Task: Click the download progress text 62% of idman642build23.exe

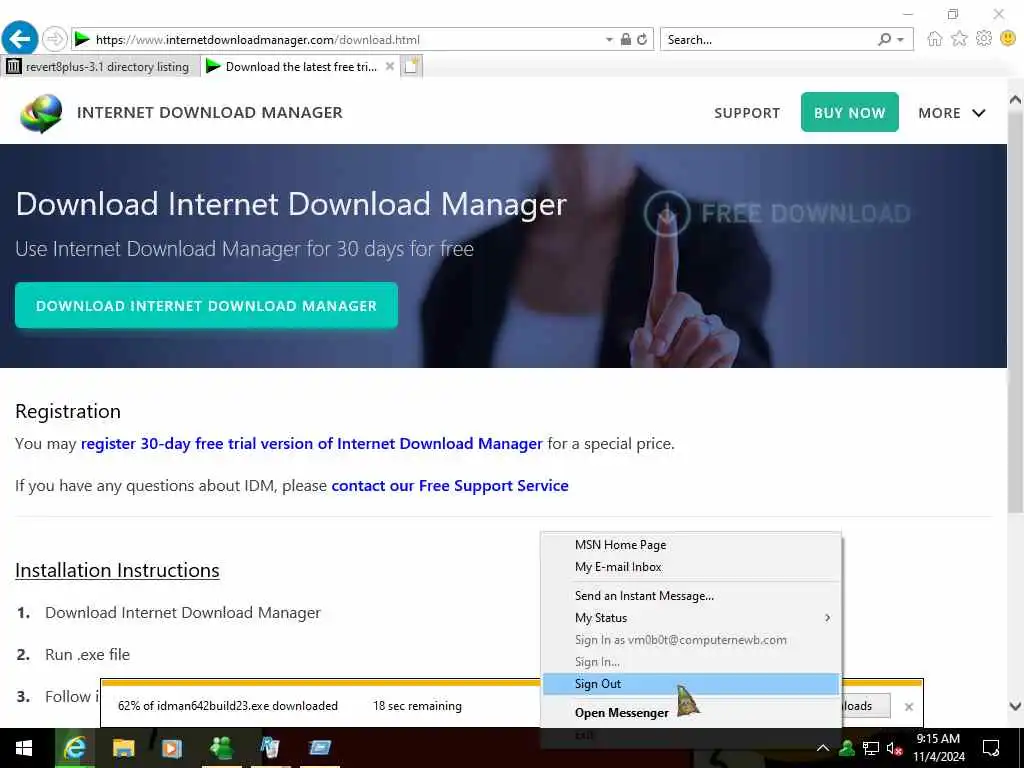Action: tap(228, 706)
